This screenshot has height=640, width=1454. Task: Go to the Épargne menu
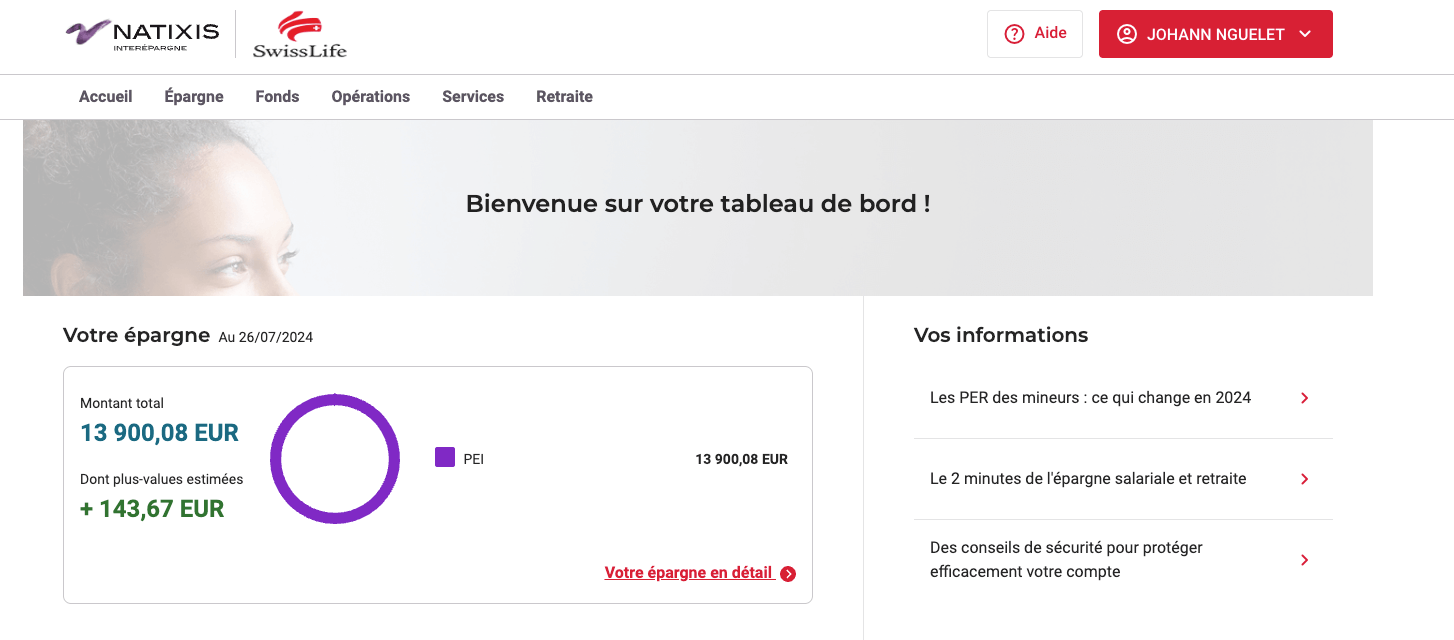click(194, 97)
